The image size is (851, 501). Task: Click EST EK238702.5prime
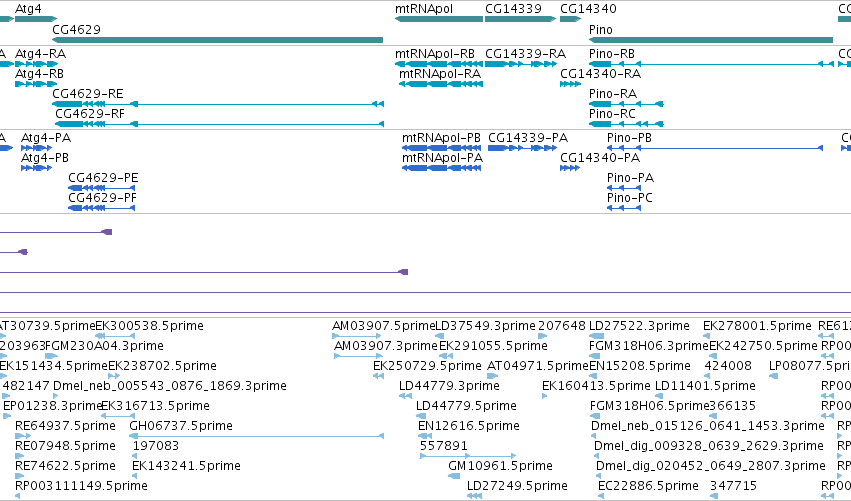(162, 366)
